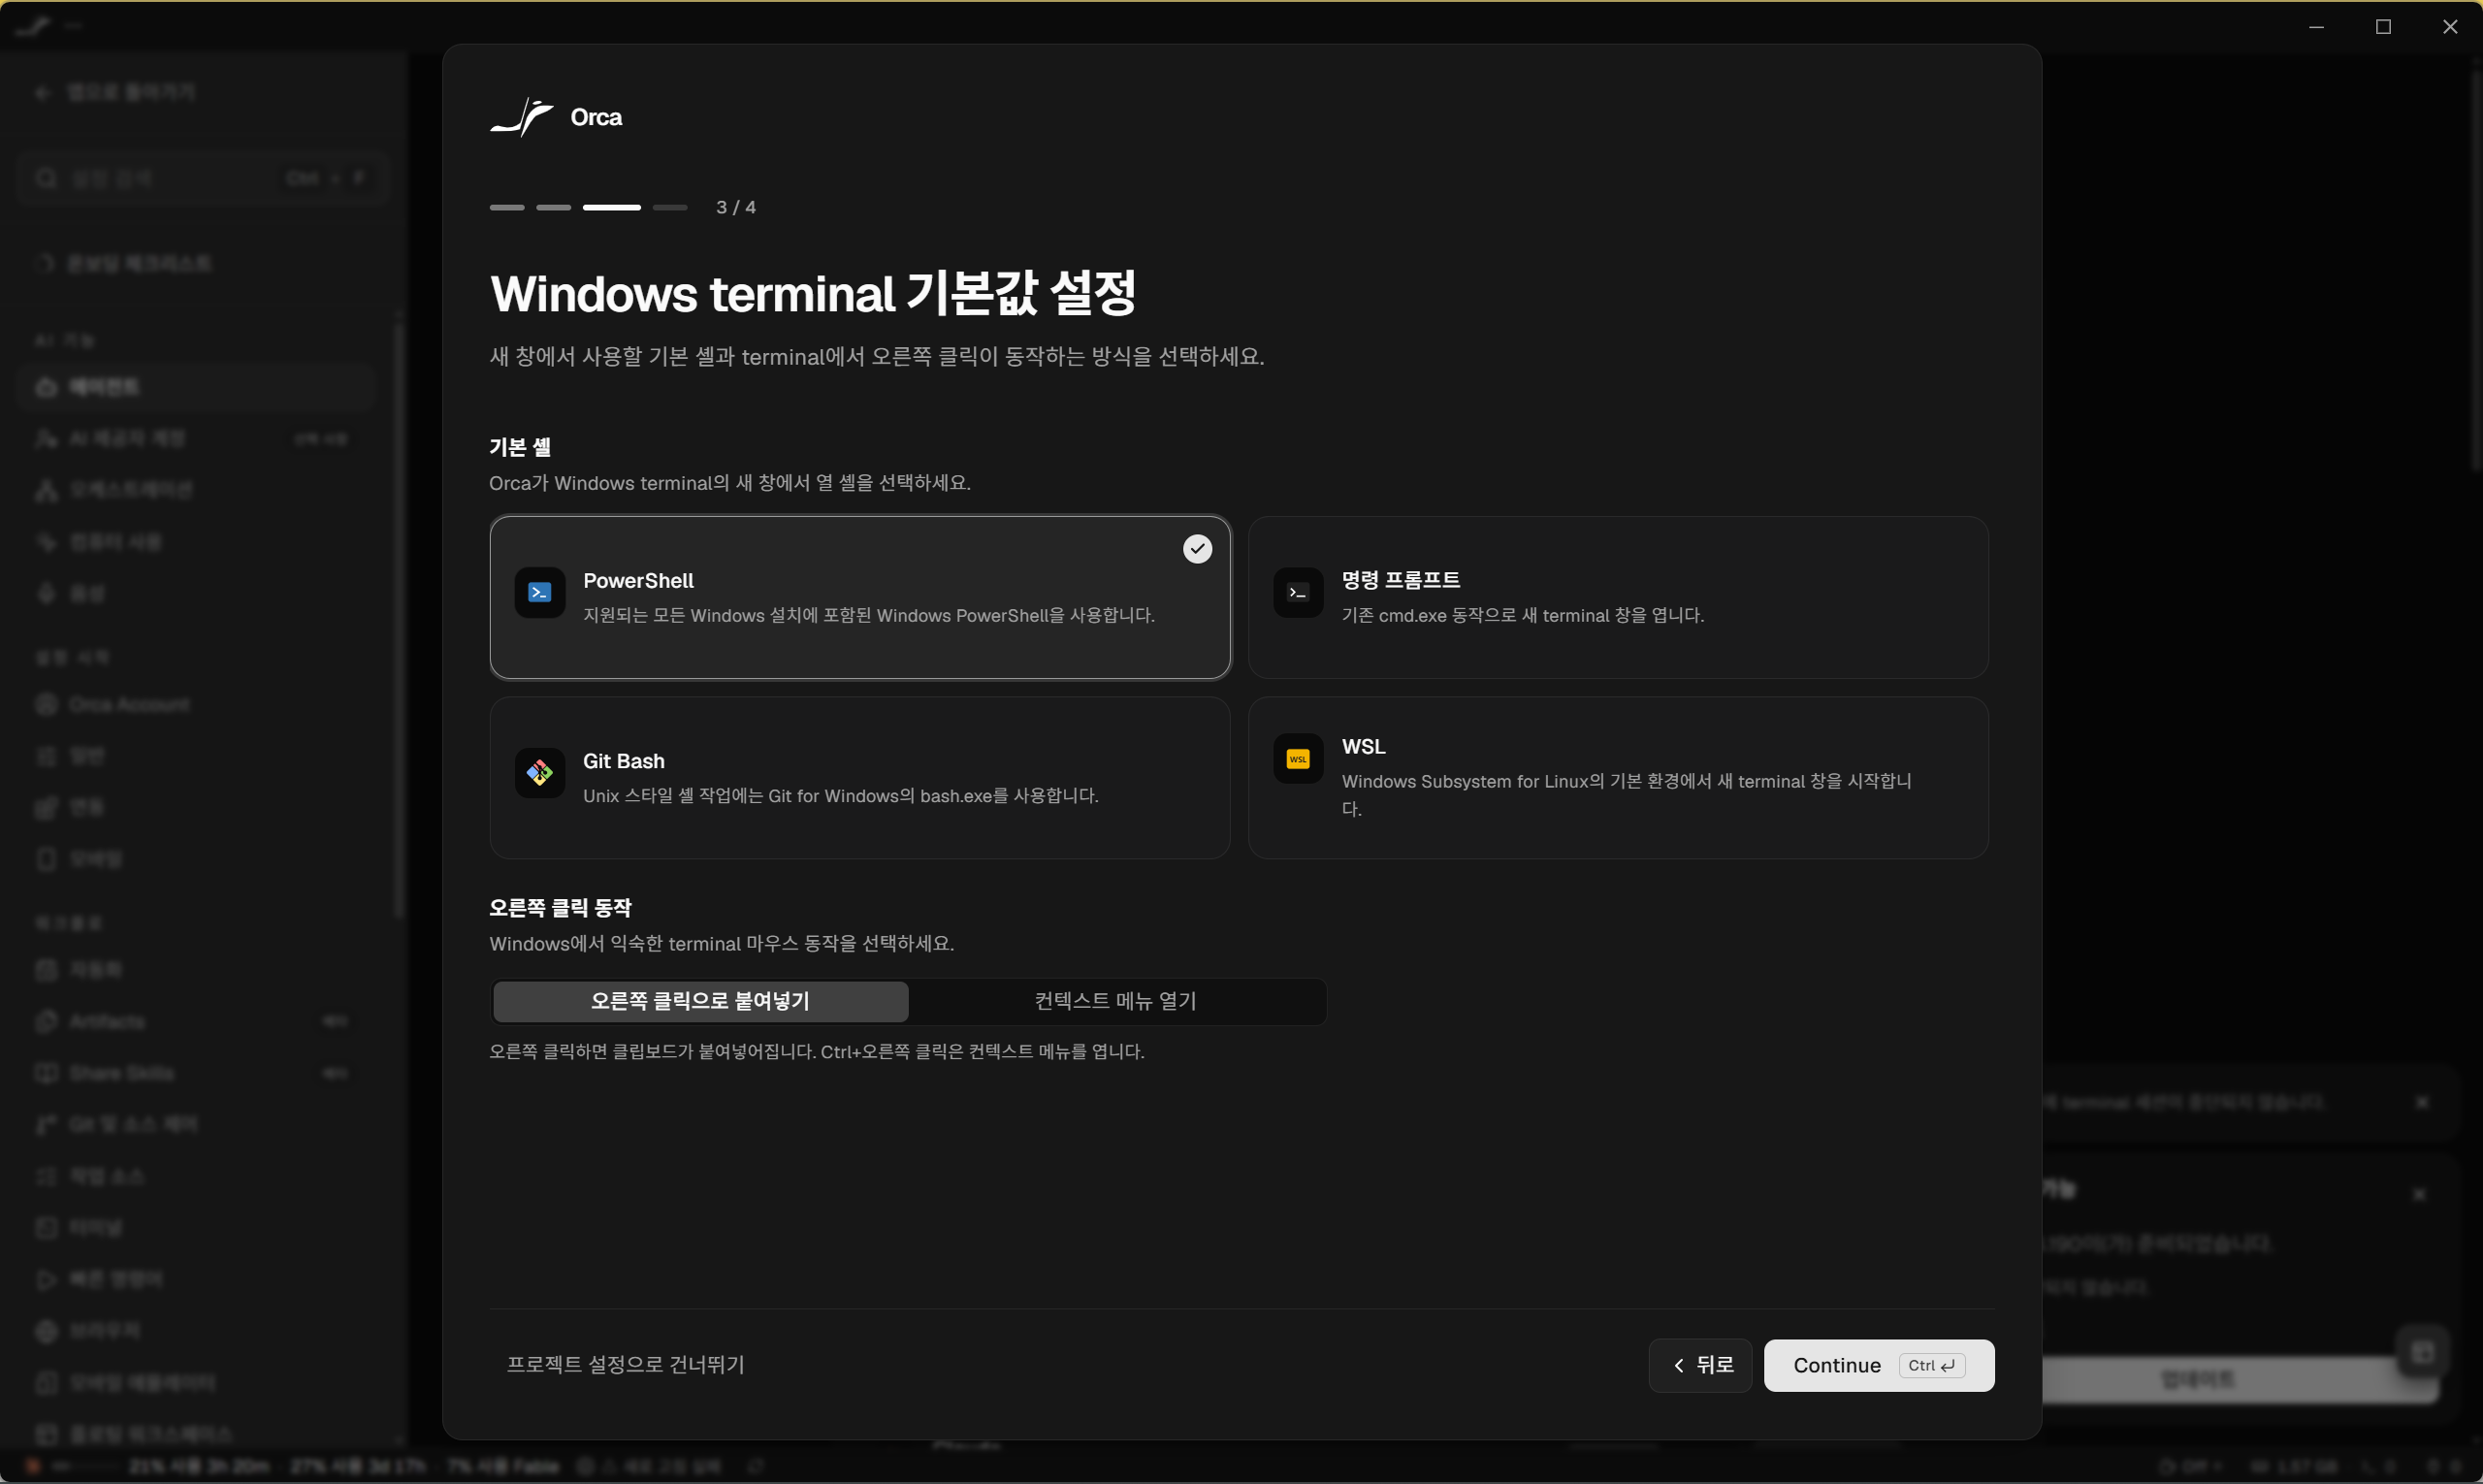This screenshot has width=2483, height=1484.
Task: Click the colorful Git Bash icon tile
Action: pyautogui.click(x=540, y=773)
